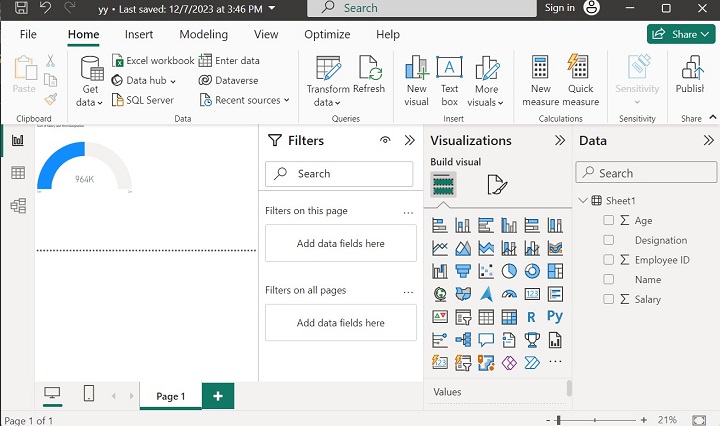
Task: Expand the Data hub dropdown
Action: [x=145, y=80]
